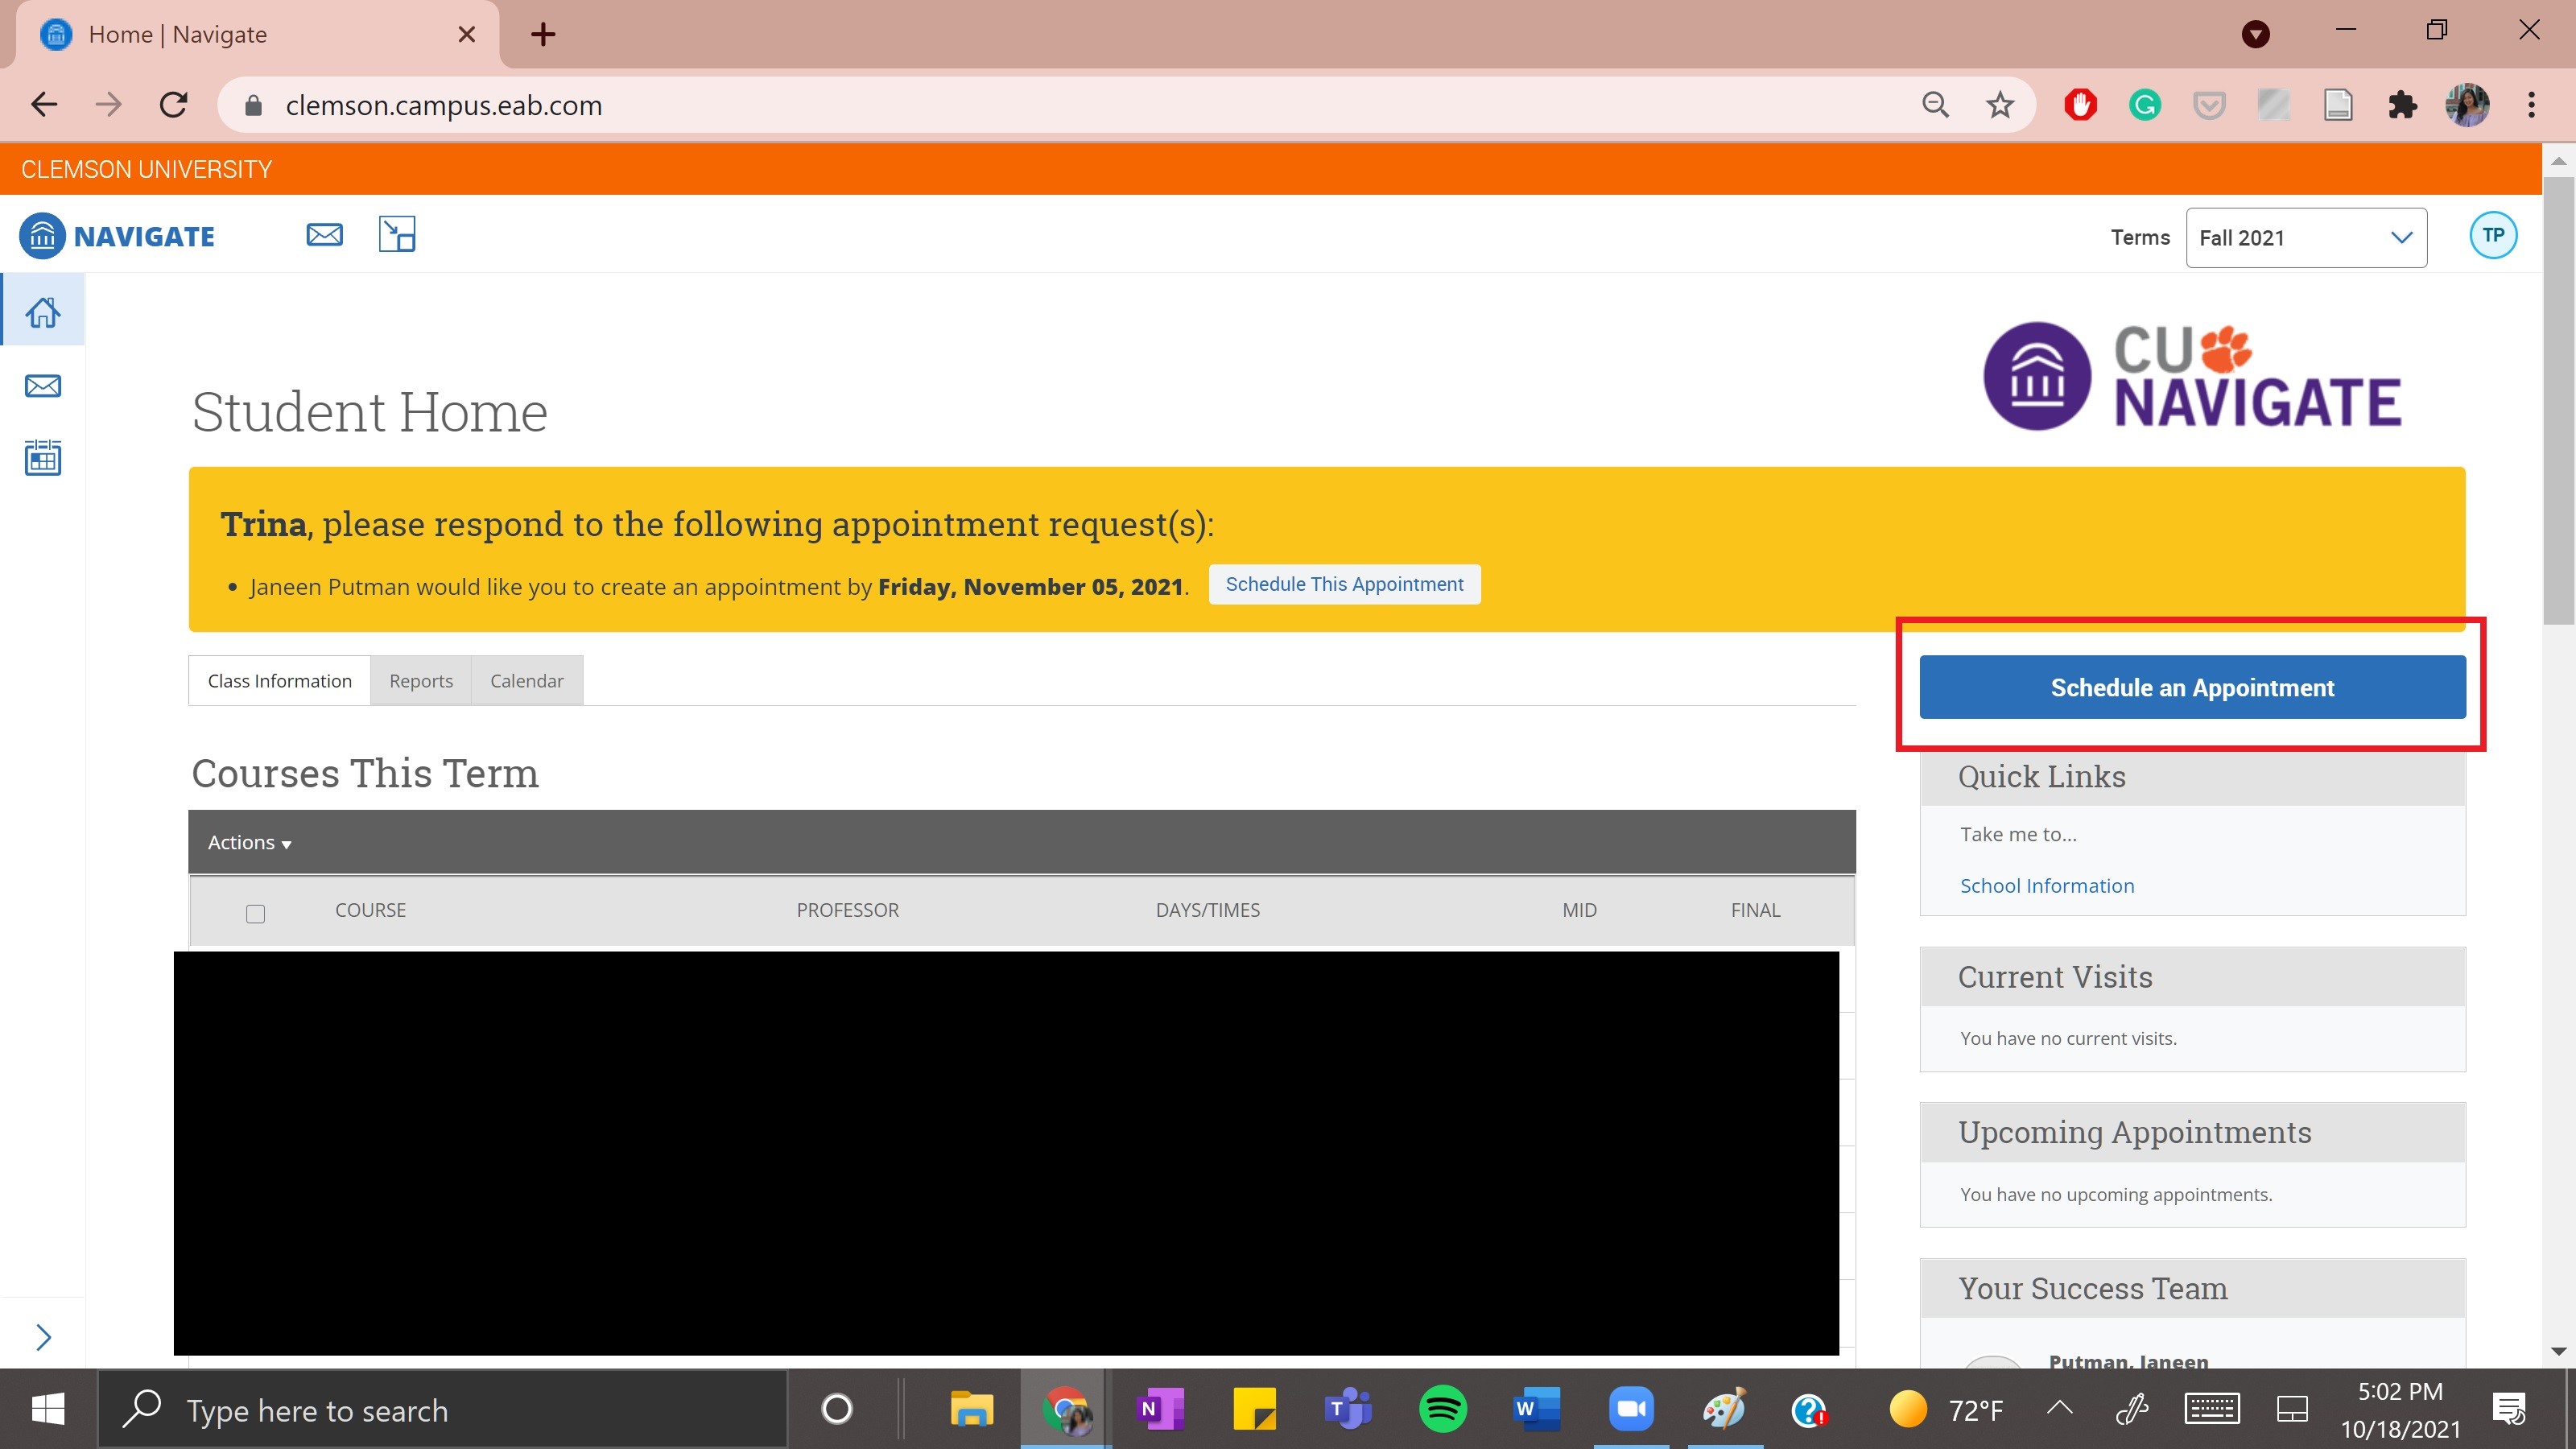Open the notification center icon
This screenshot has height=1449, width=2576.
pos(2509,1409)
